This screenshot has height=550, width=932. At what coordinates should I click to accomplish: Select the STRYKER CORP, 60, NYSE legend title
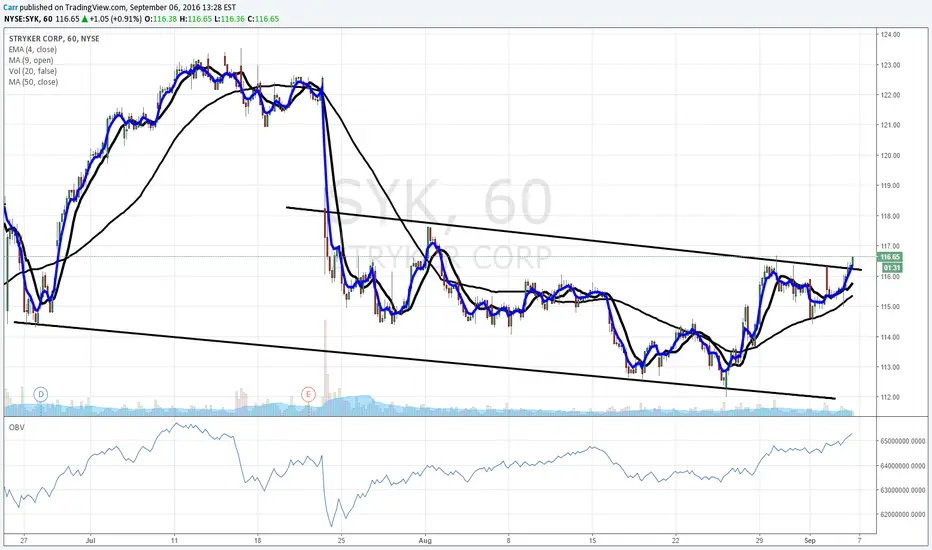pos(54,39)
